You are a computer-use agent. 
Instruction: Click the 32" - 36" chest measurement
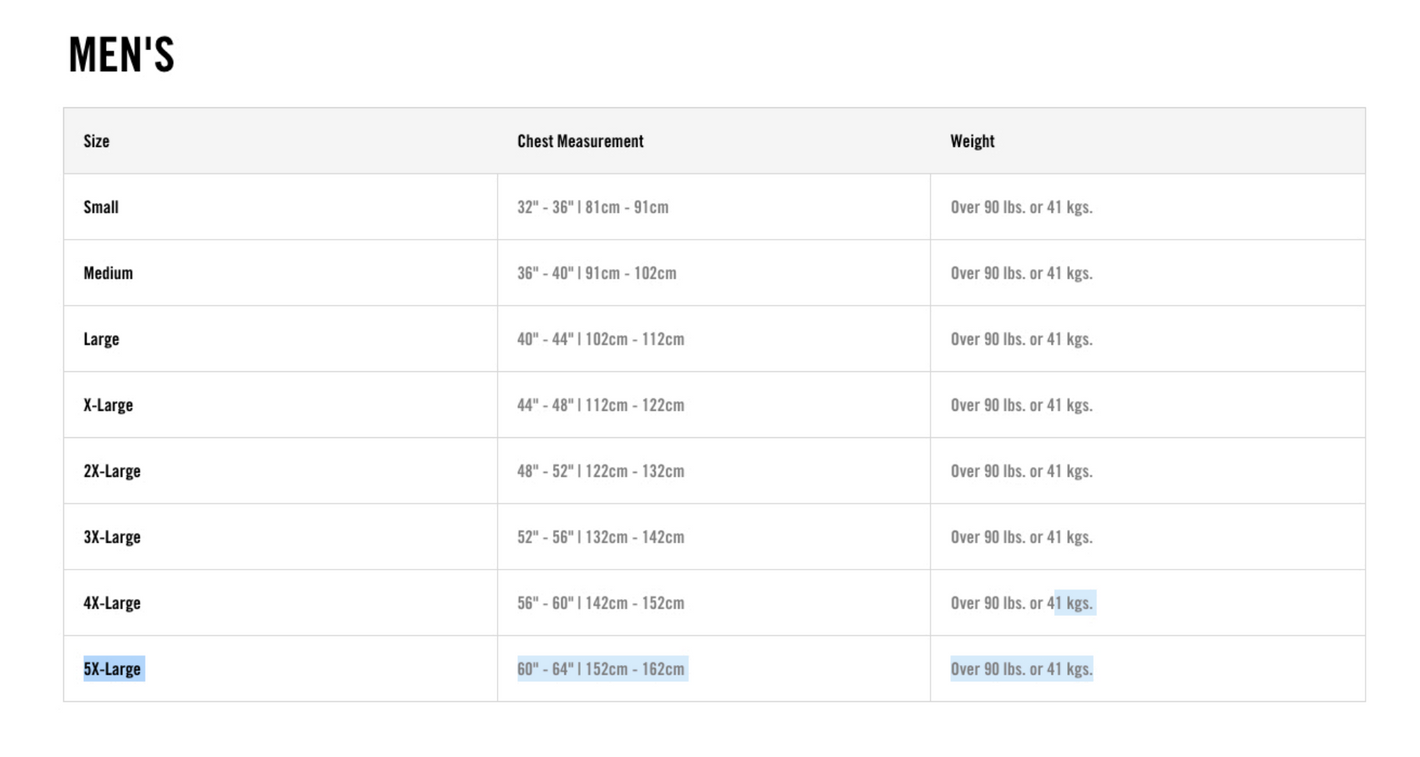[593, 207]
